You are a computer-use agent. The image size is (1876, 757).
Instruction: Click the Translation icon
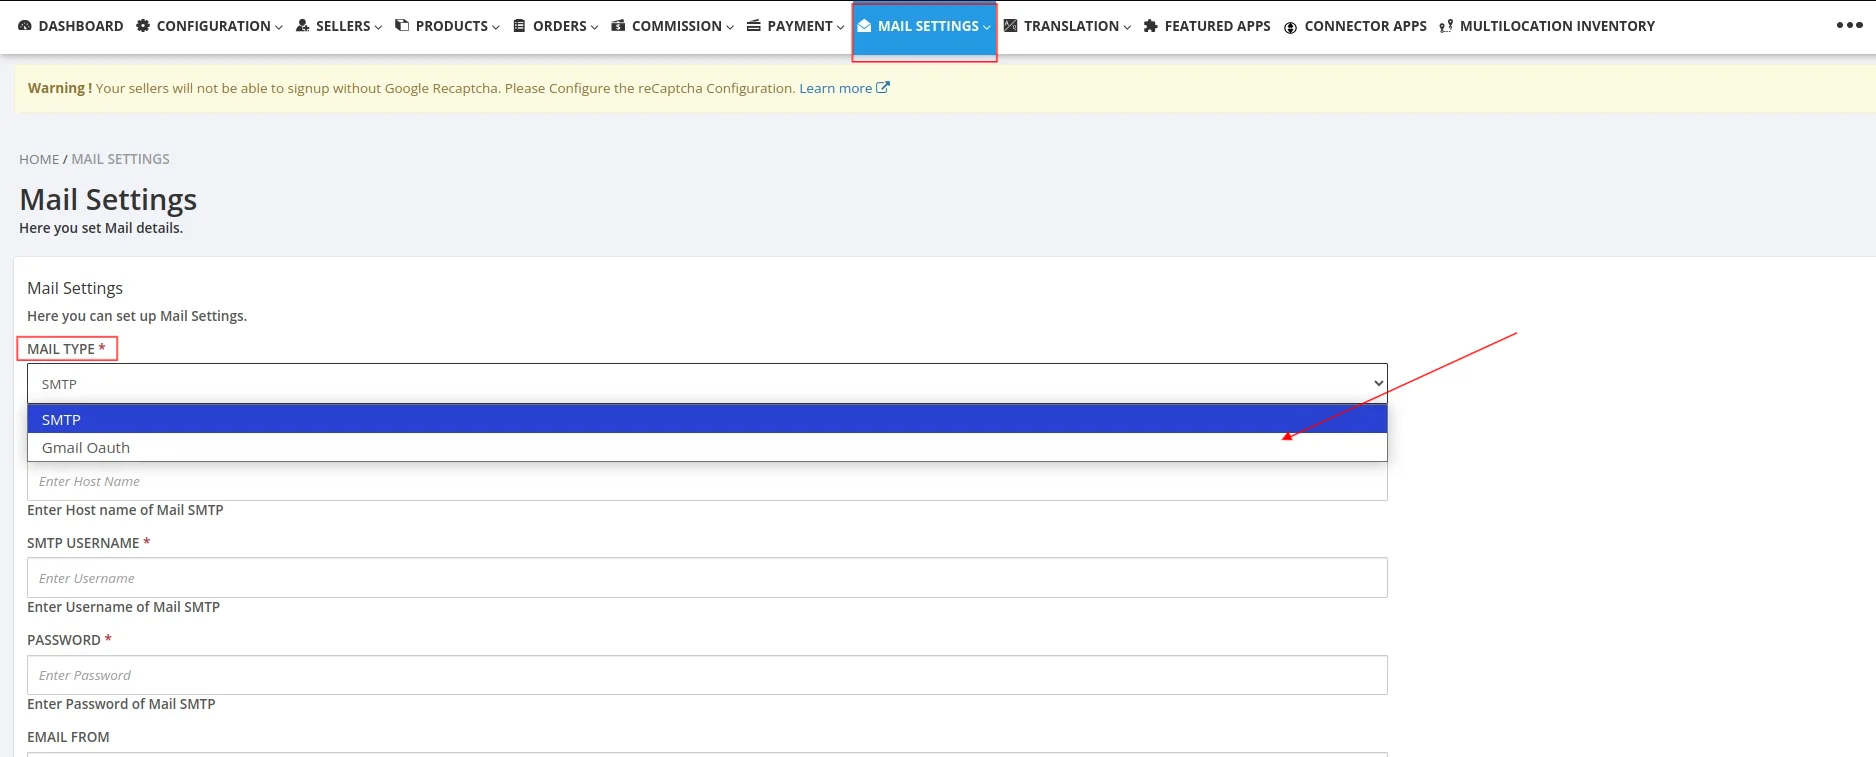1011,26
